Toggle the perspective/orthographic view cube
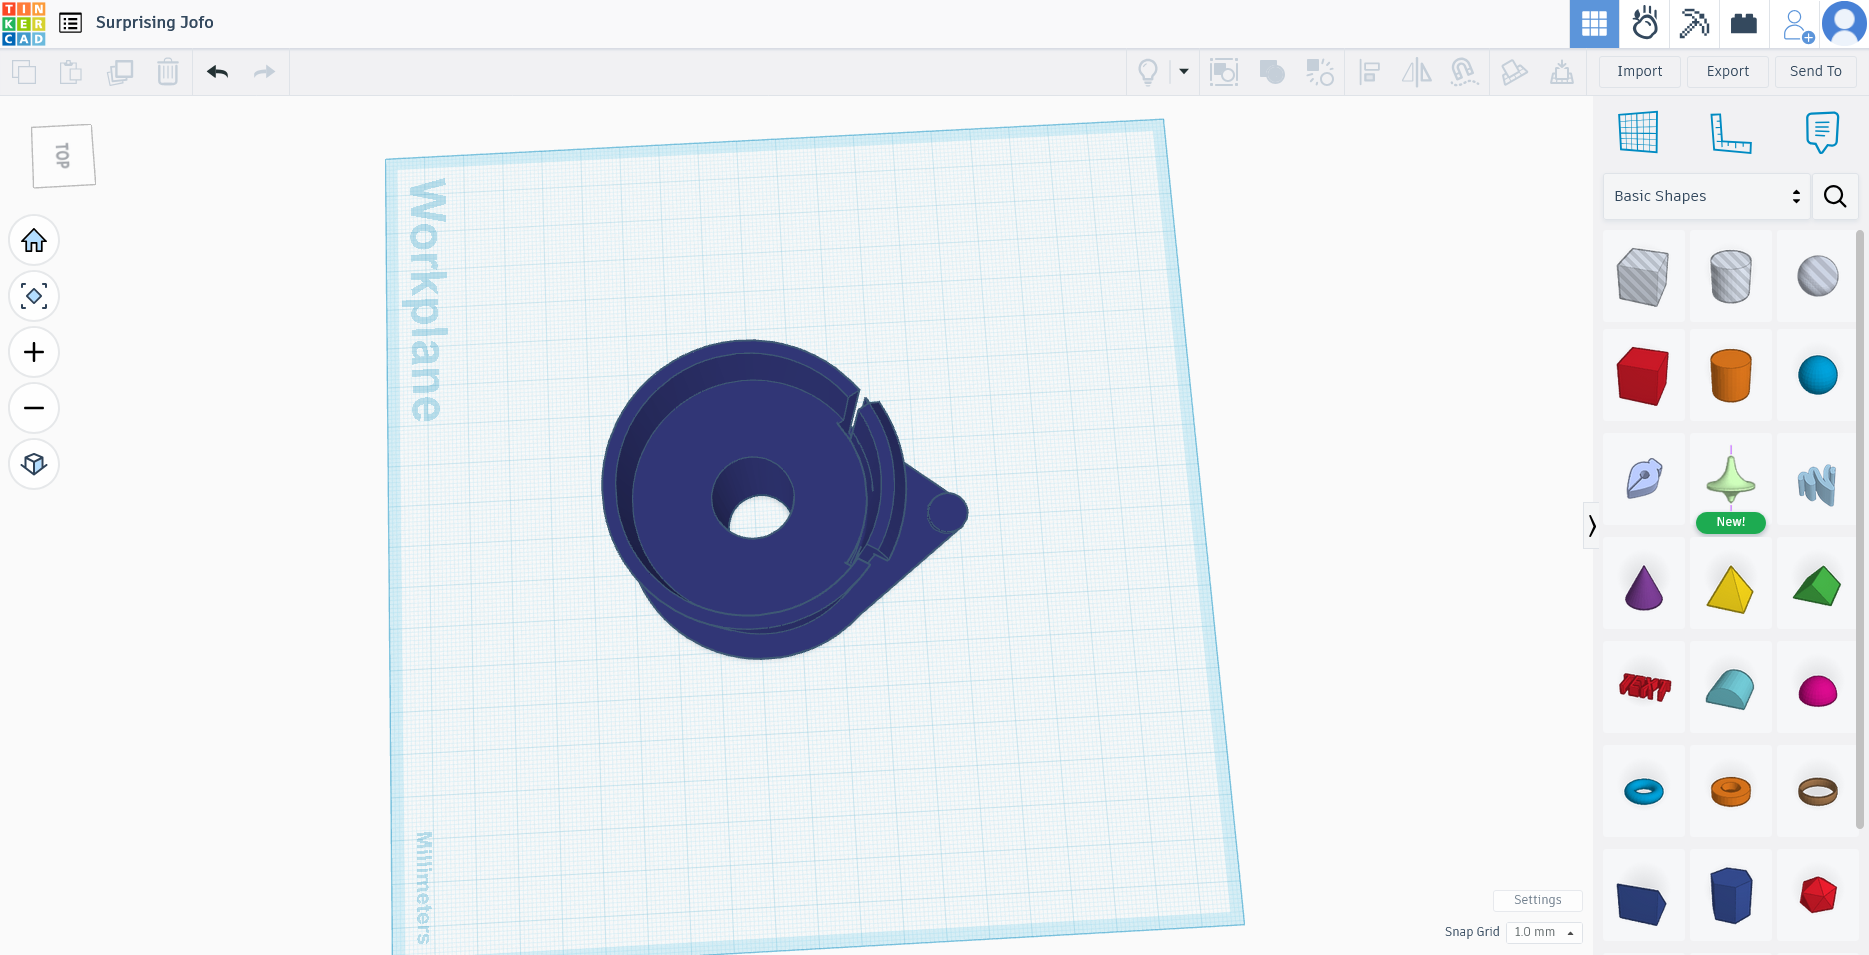Viewport: 1869px width, 955px height. click(34, 465)
